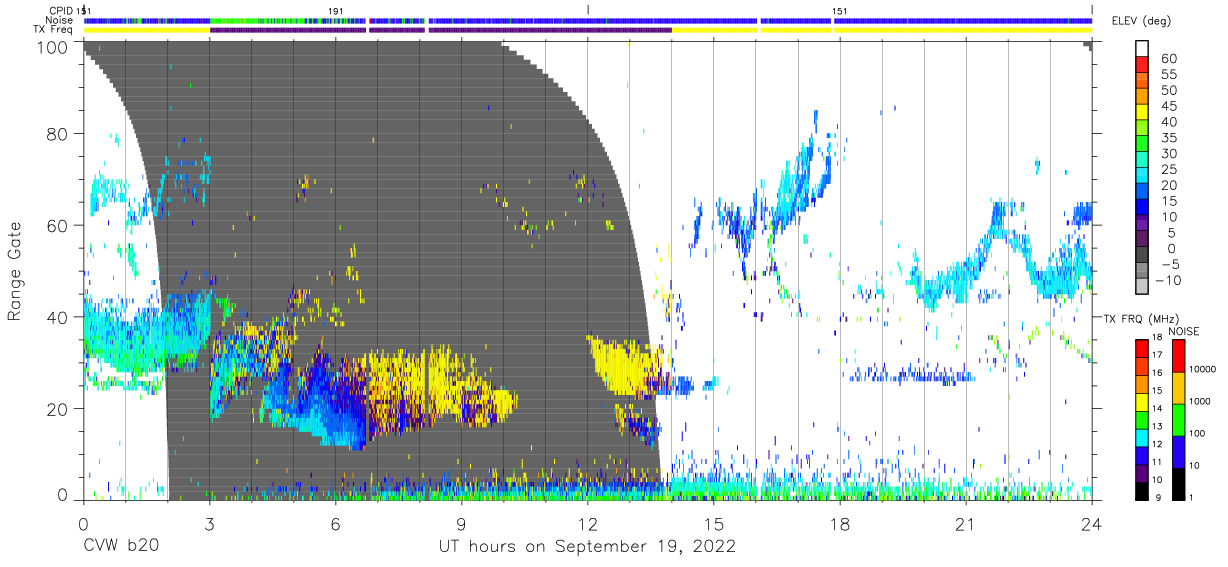Click the '24' tick on the UT hours axis

[1092, 524]
